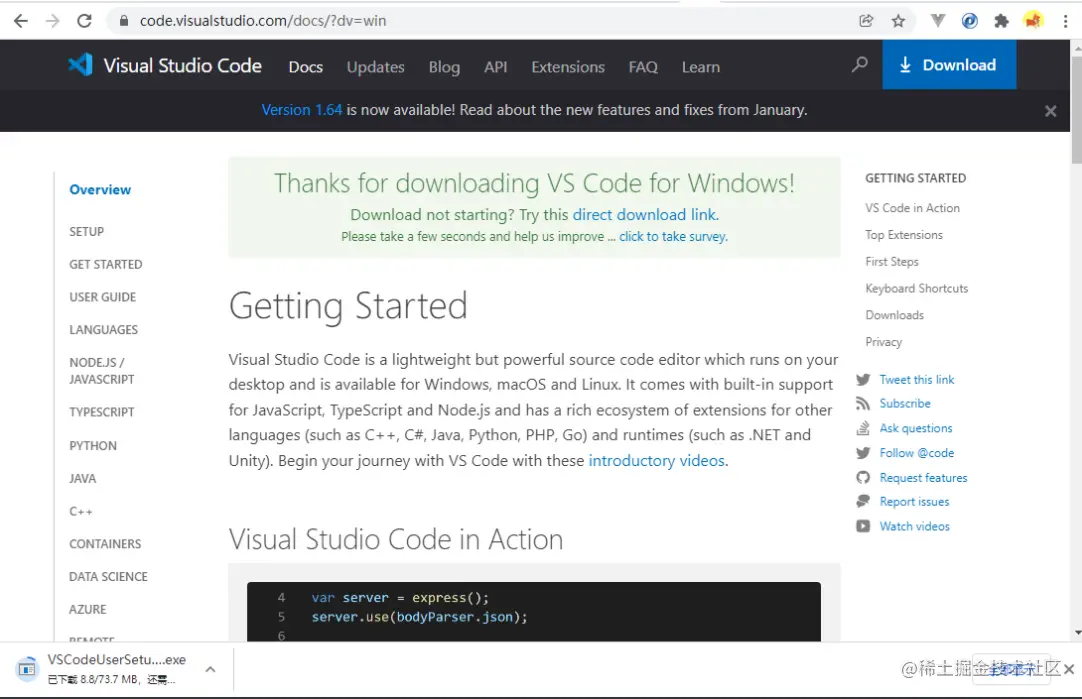Expand the GET STARTED sidebar section
The width and height of the screenshot is (1082, 699).
click(106, 264)
